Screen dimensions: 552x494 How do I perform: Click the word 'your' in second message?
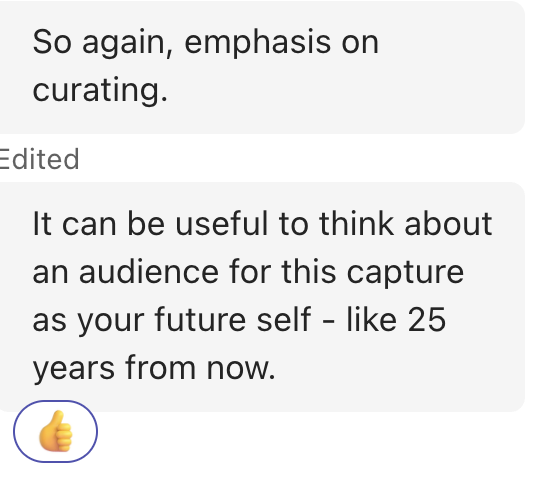pyautogui.click(x=111, y=321)
